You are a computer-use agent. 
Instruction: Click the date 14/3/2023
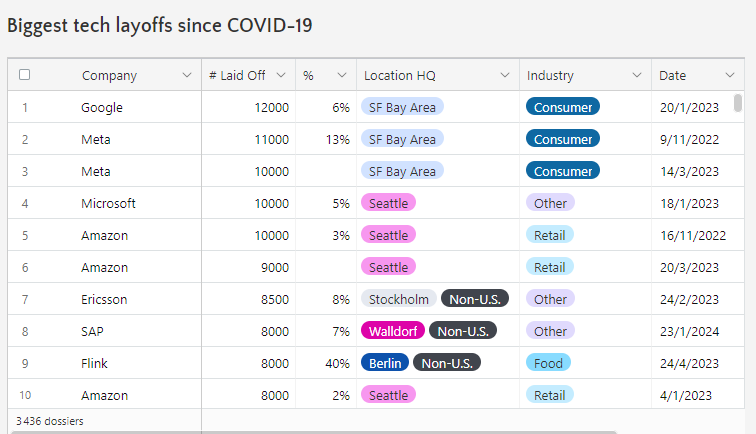689,172
